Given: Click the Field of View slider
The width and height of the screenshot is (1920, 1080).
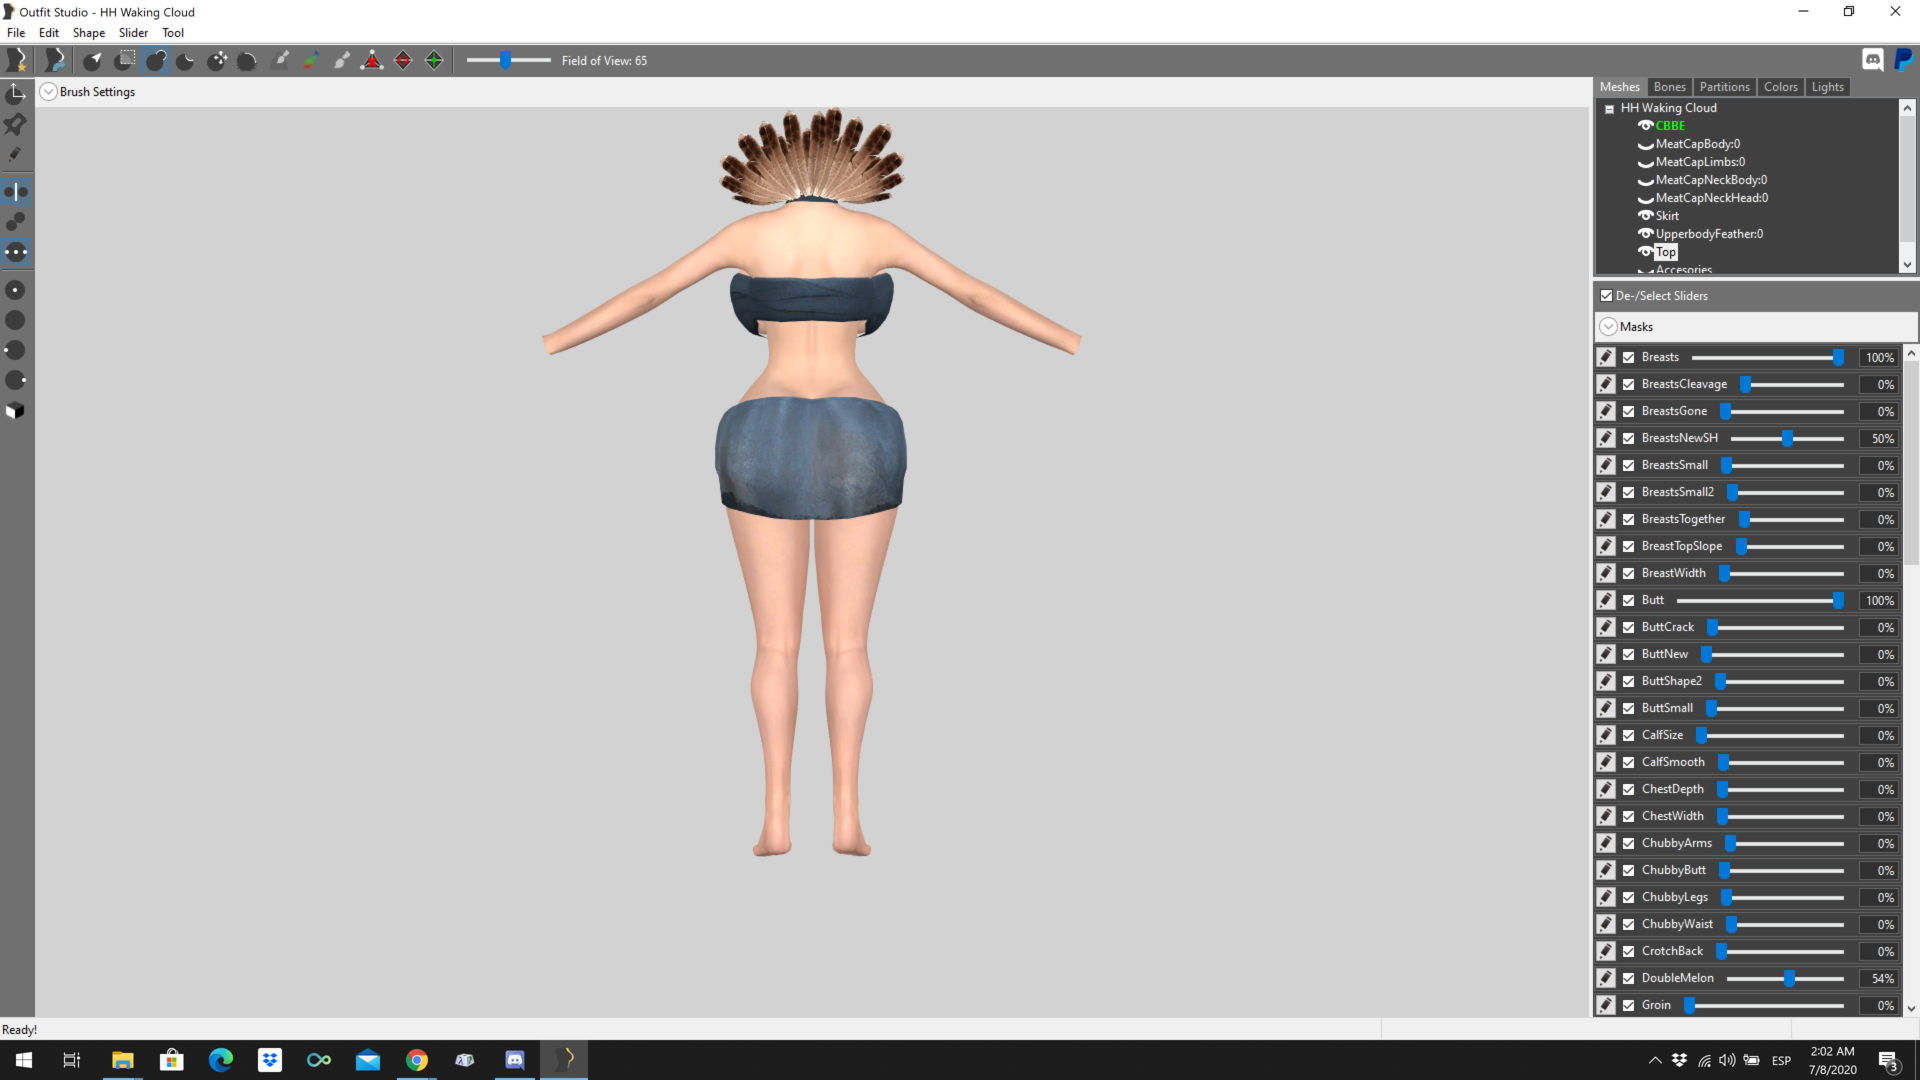Looking at the screenshot, I should 508,60.
